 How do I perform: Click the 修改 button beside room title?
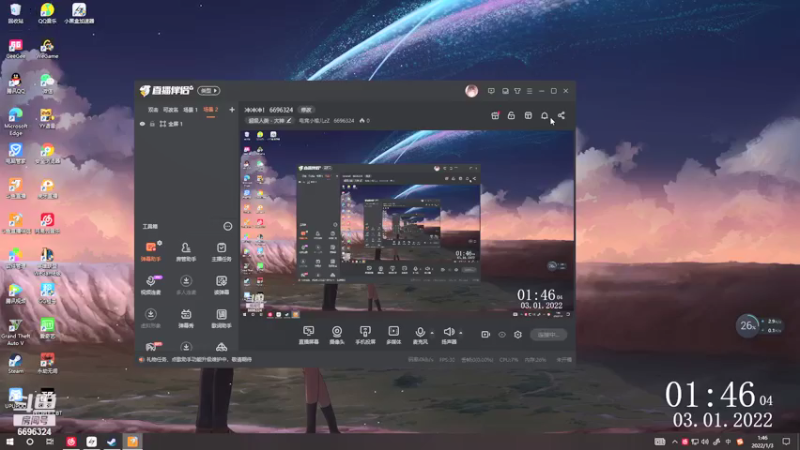[306, 110]
